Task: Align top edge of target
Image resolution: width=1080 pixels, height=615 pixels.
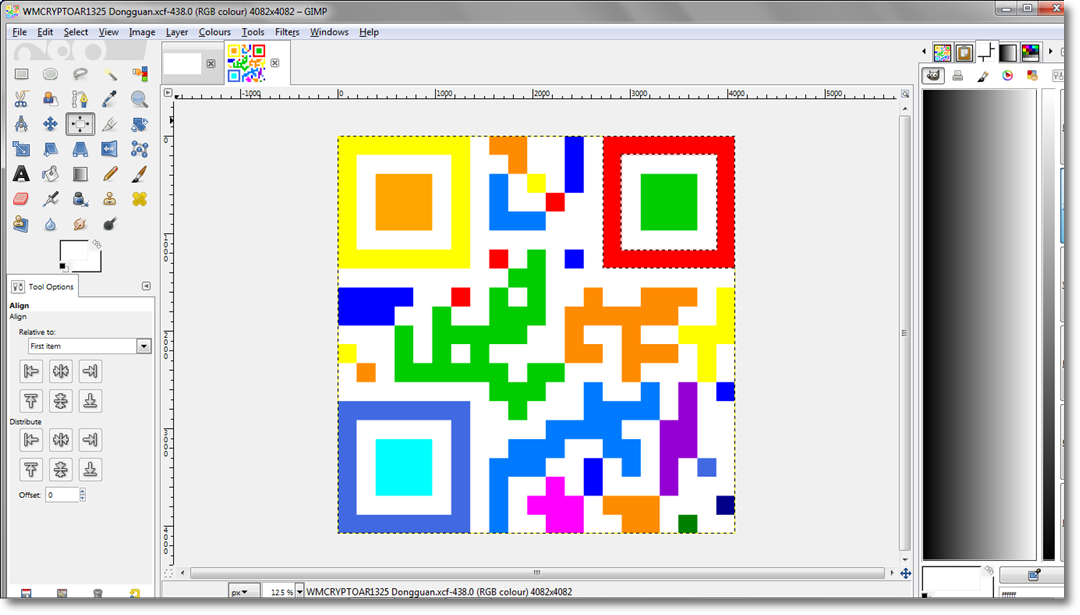Action: pyautogui.click(x=31, y=401)
